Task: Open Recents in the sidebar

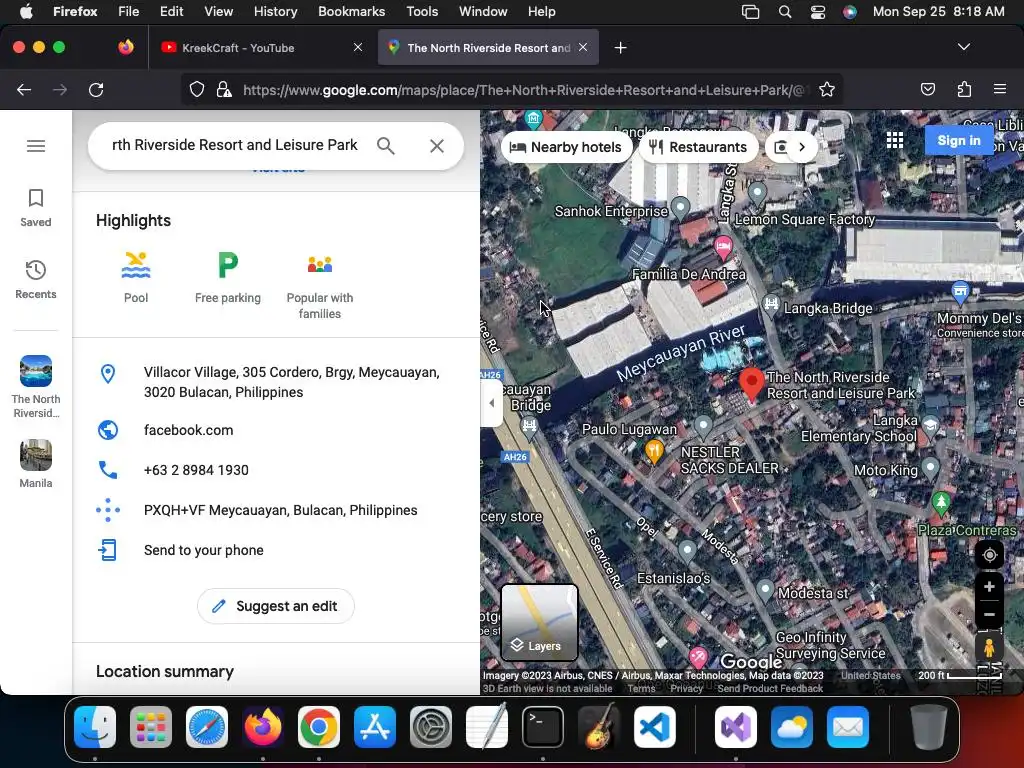Action: pyautogui.click(x=36, y=280)
